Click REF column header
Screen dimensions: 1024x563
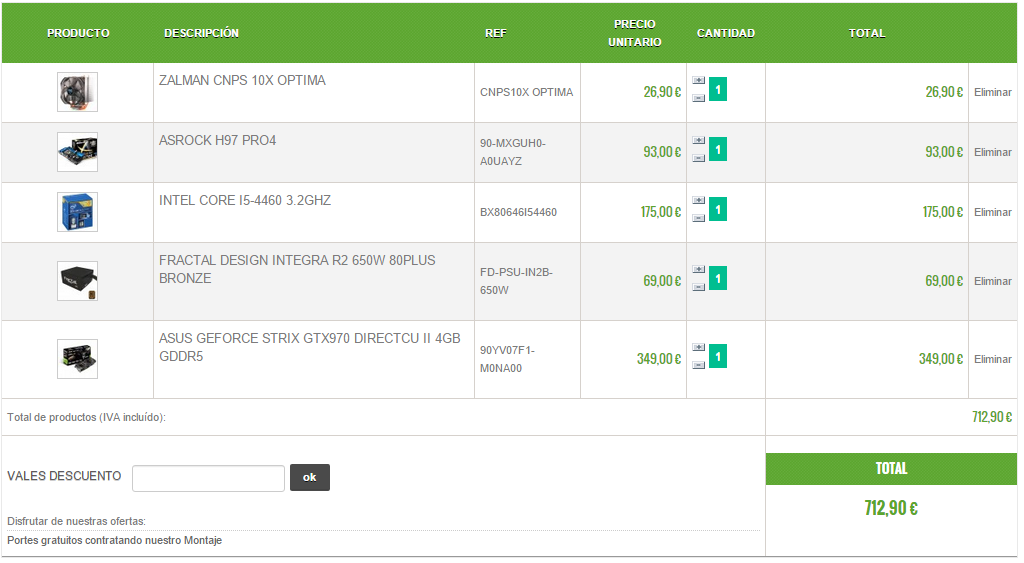click(496, 33)
